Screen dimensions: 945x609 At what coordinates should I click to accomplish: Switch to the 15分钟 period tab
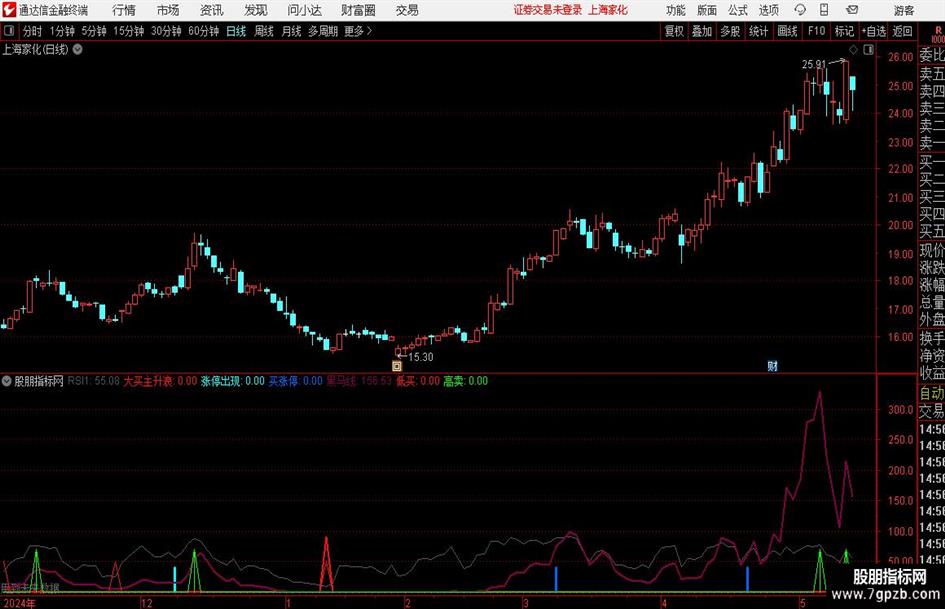[129, 31]
